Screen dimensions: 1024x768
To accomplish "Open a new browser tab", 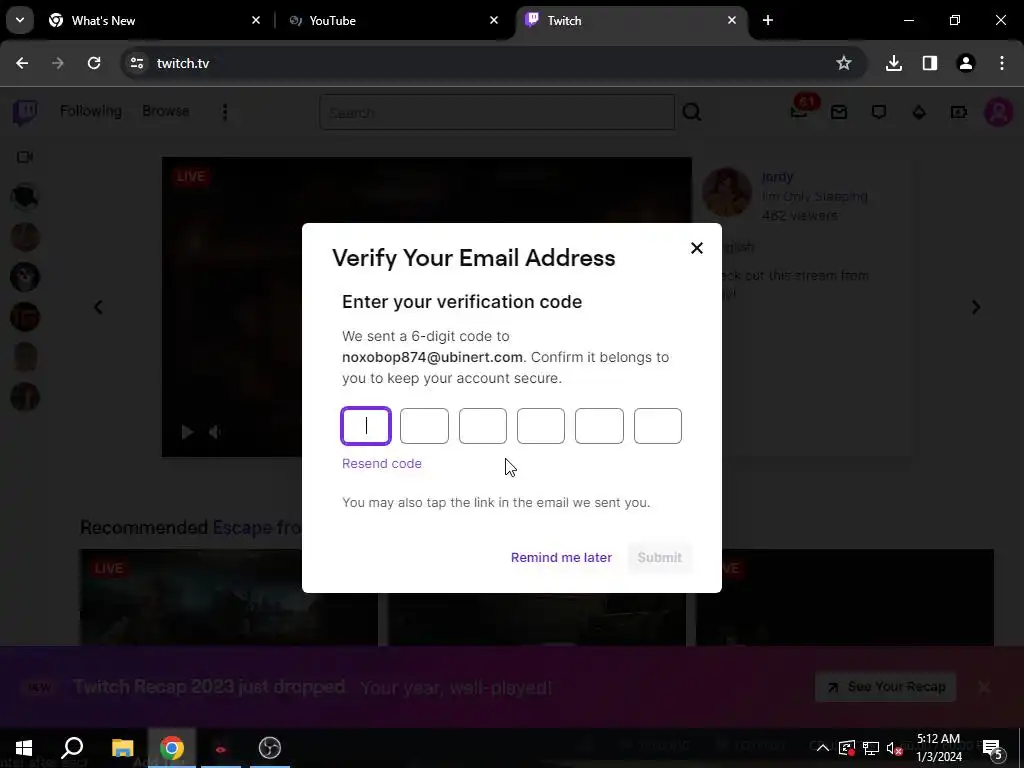I will click(x=768, y=20).
